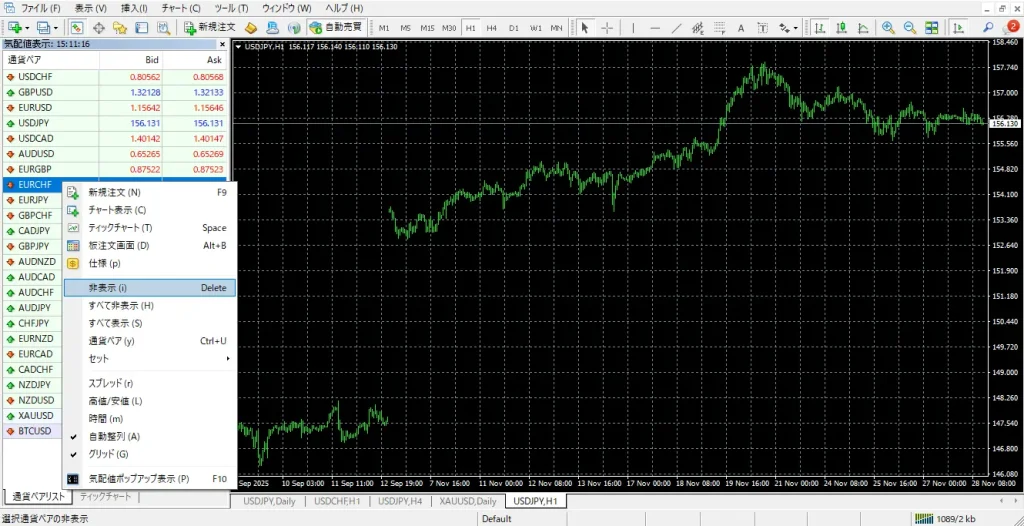Click the 新規注文 toolbar button

click(210, 27)
